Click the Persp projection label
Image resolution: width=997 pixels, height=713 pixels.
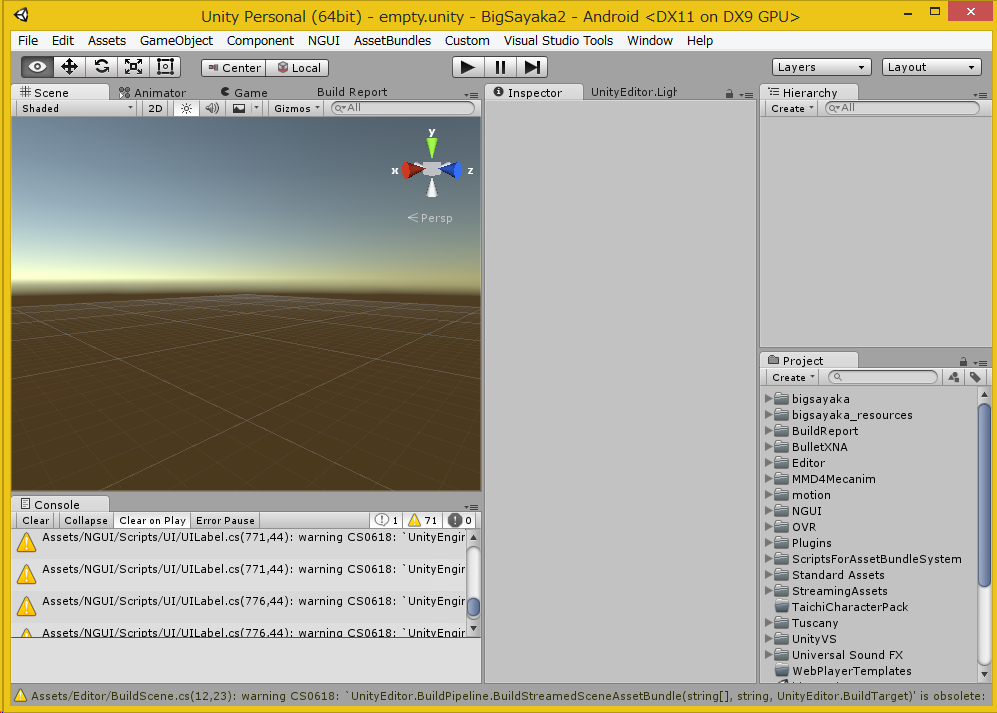point(430,218)
